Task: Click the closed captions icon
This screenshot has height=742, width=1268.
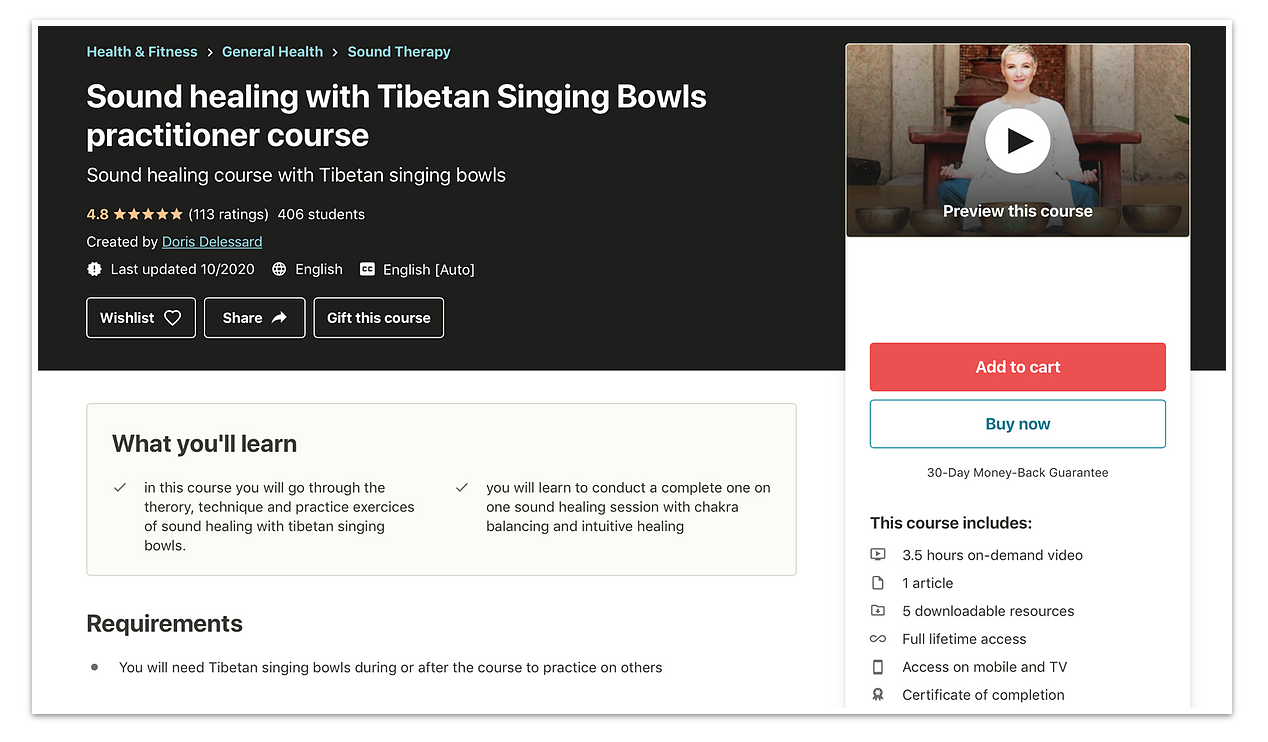Action: click(367, 269)
